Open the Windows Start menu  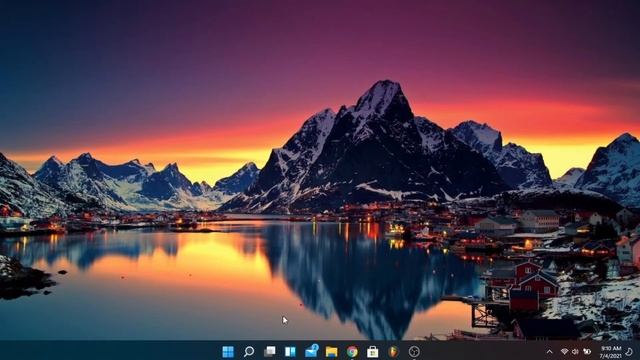coord(228,351)
